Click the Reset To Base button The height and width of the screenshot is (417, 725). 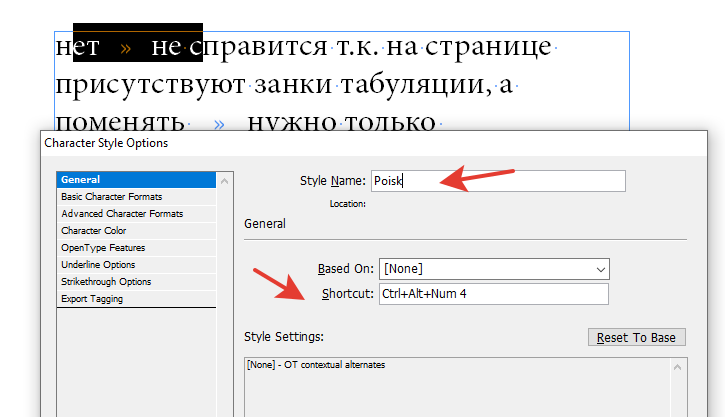(x=636, y=337)
